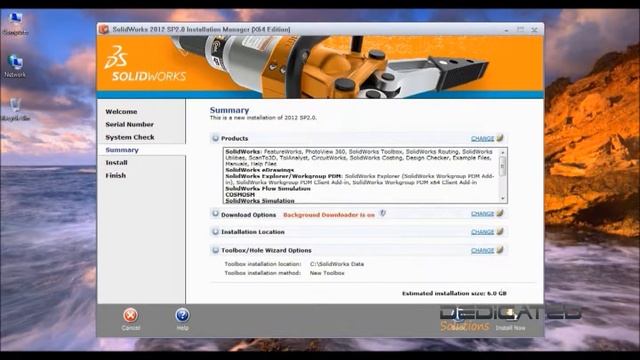The height and width of the screenshot is (360, 640).
Task: Click CHANGE link for Products
Action: (482, 139)
